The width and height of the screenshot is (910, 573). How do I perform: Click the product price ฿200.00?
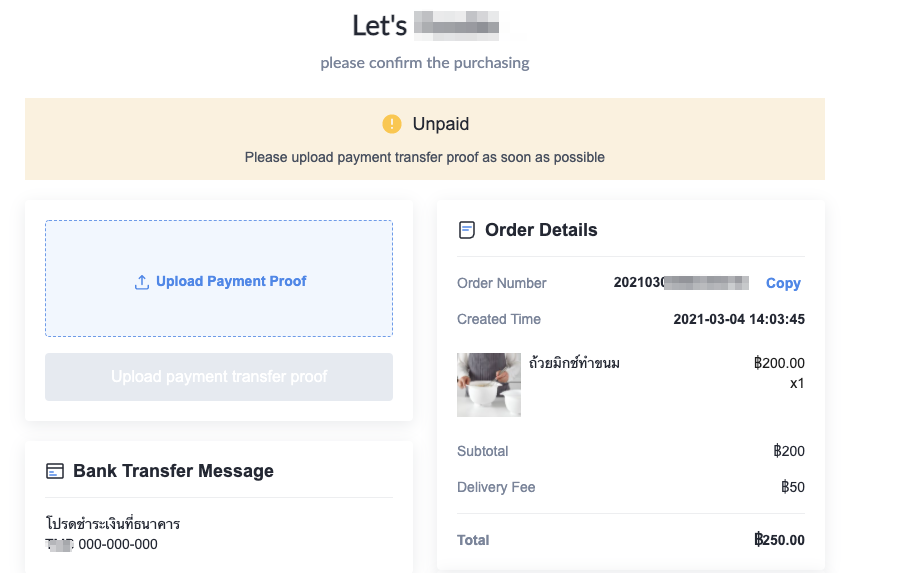(779, 363)
